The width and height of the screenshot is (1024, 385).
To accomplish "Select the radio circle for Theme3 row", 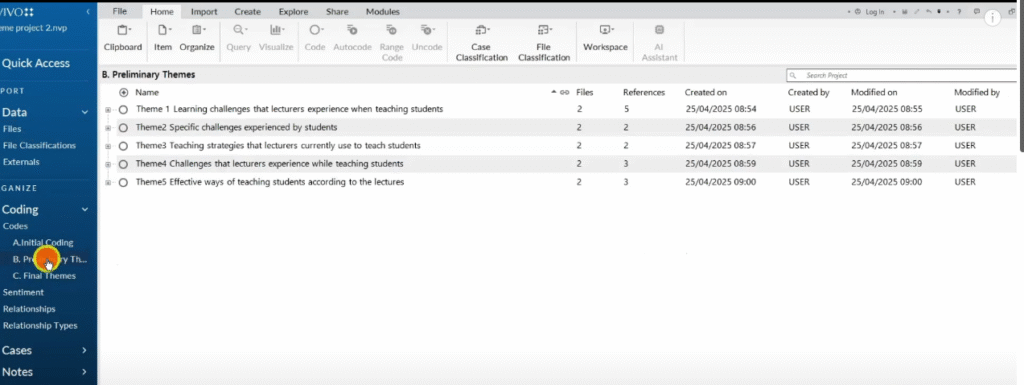I will click(x=123, y=146).
